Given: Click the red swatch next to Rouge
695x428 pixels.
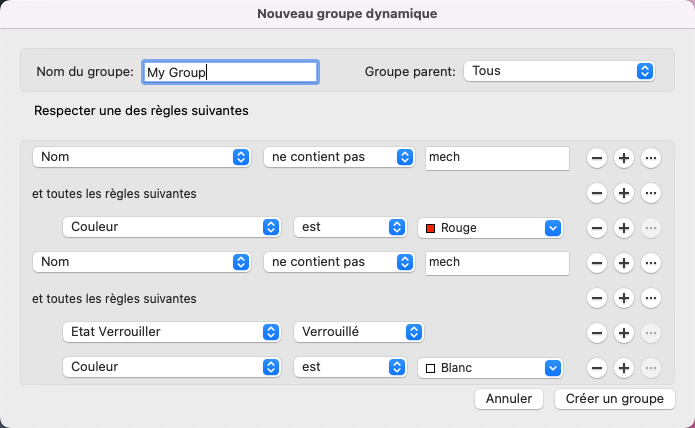Looking at the screenshot, I should (431, 228).
